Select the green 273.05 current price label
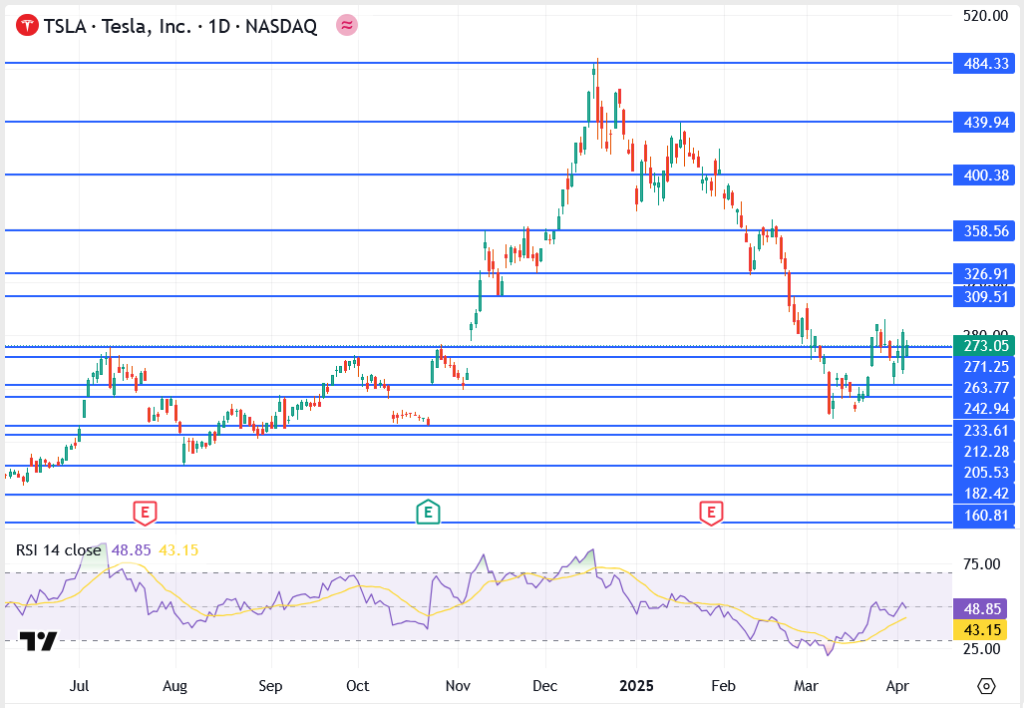 (x=986, y=346)
